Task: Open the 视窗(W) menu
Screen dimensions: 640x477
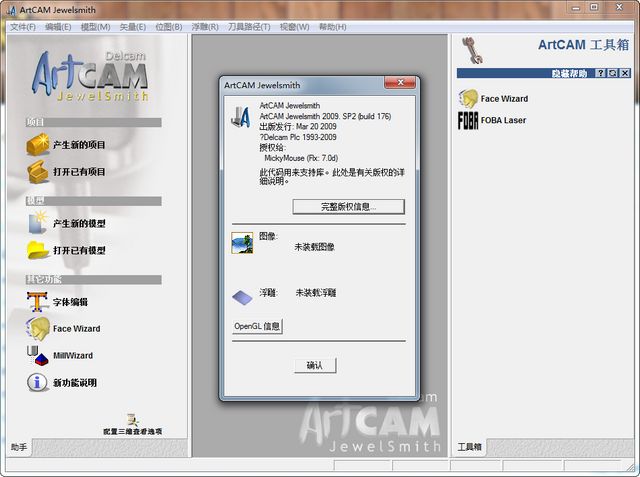Action: 294,27
